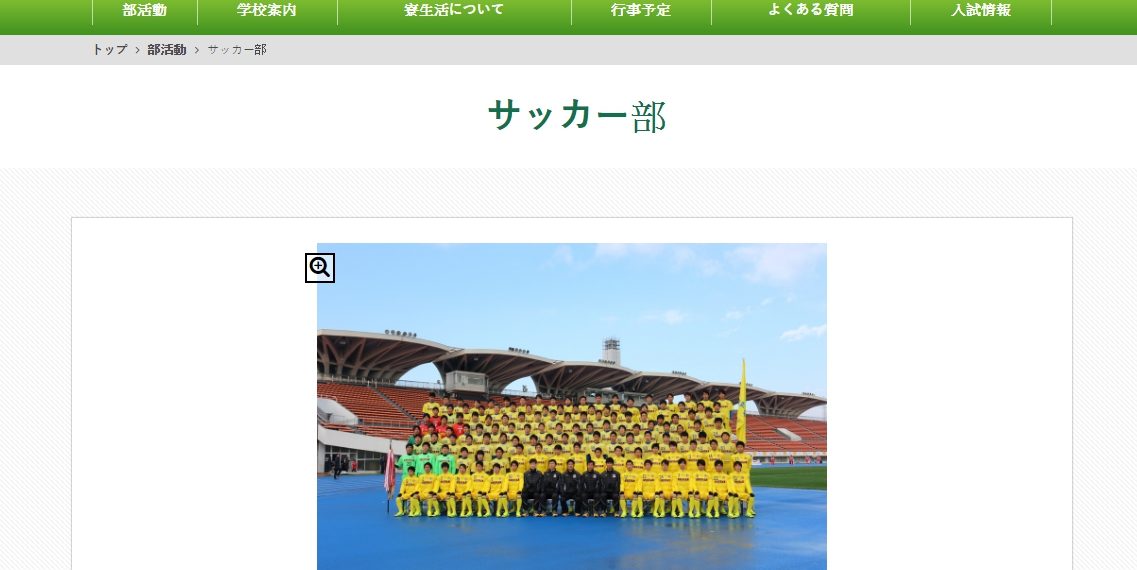Click the white tower behind stadium roof
The height and width of the screenshot is (570, 1137).
pos(611,351)
